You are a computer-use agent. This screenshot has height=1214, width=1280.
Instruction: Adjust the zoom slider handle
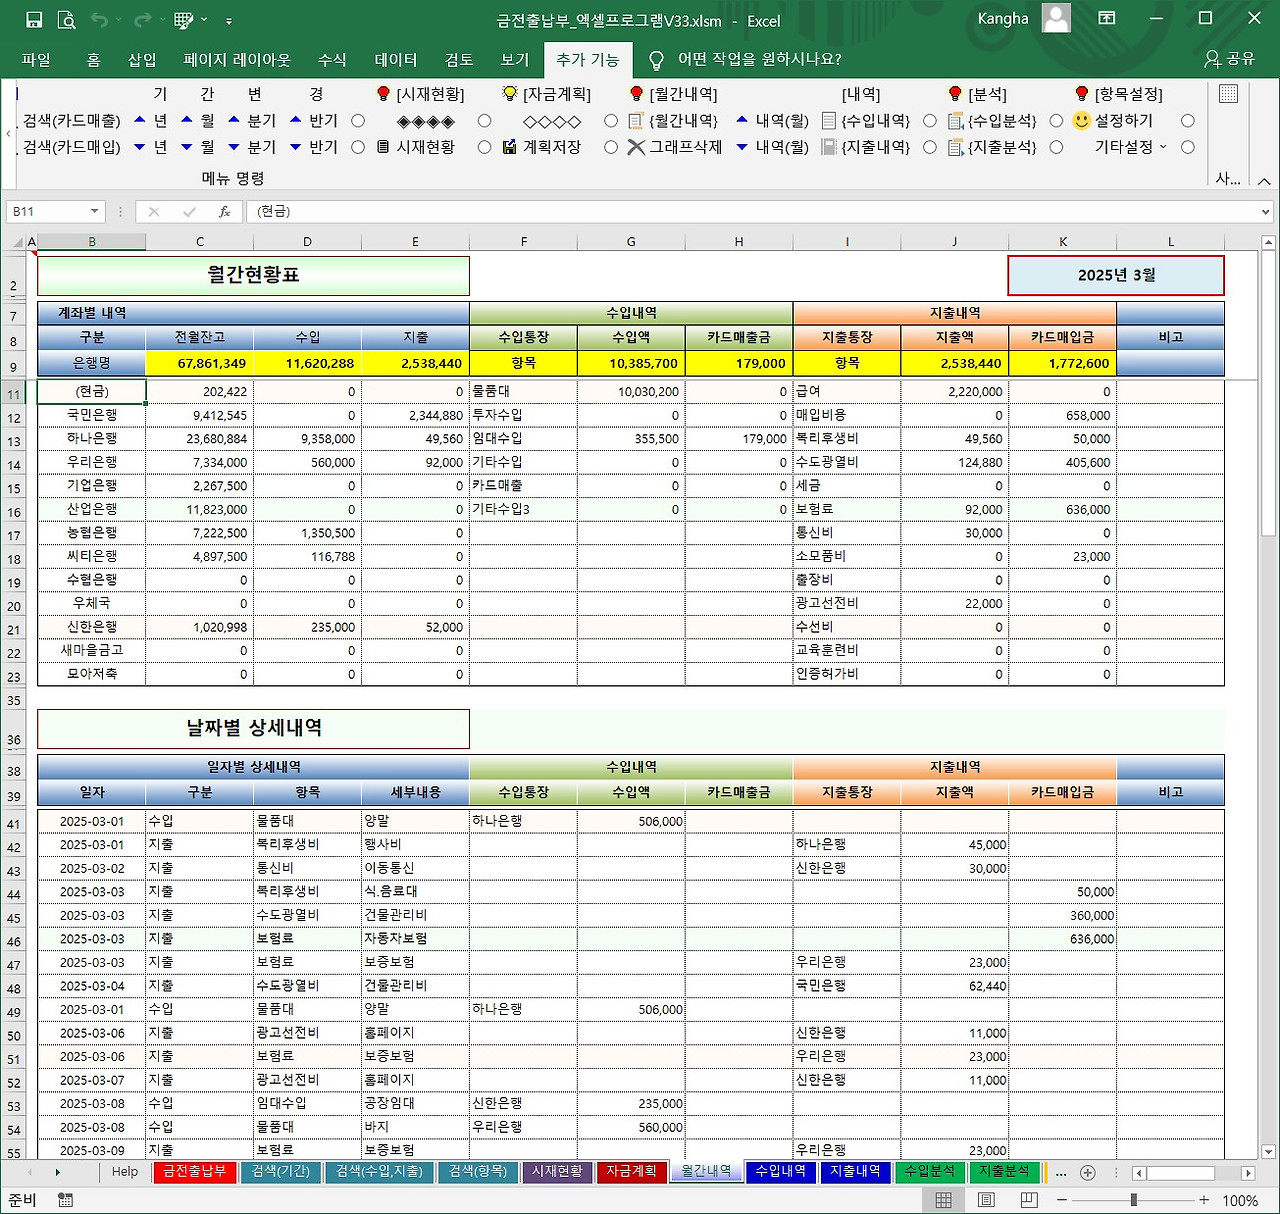(1133, 1200)
